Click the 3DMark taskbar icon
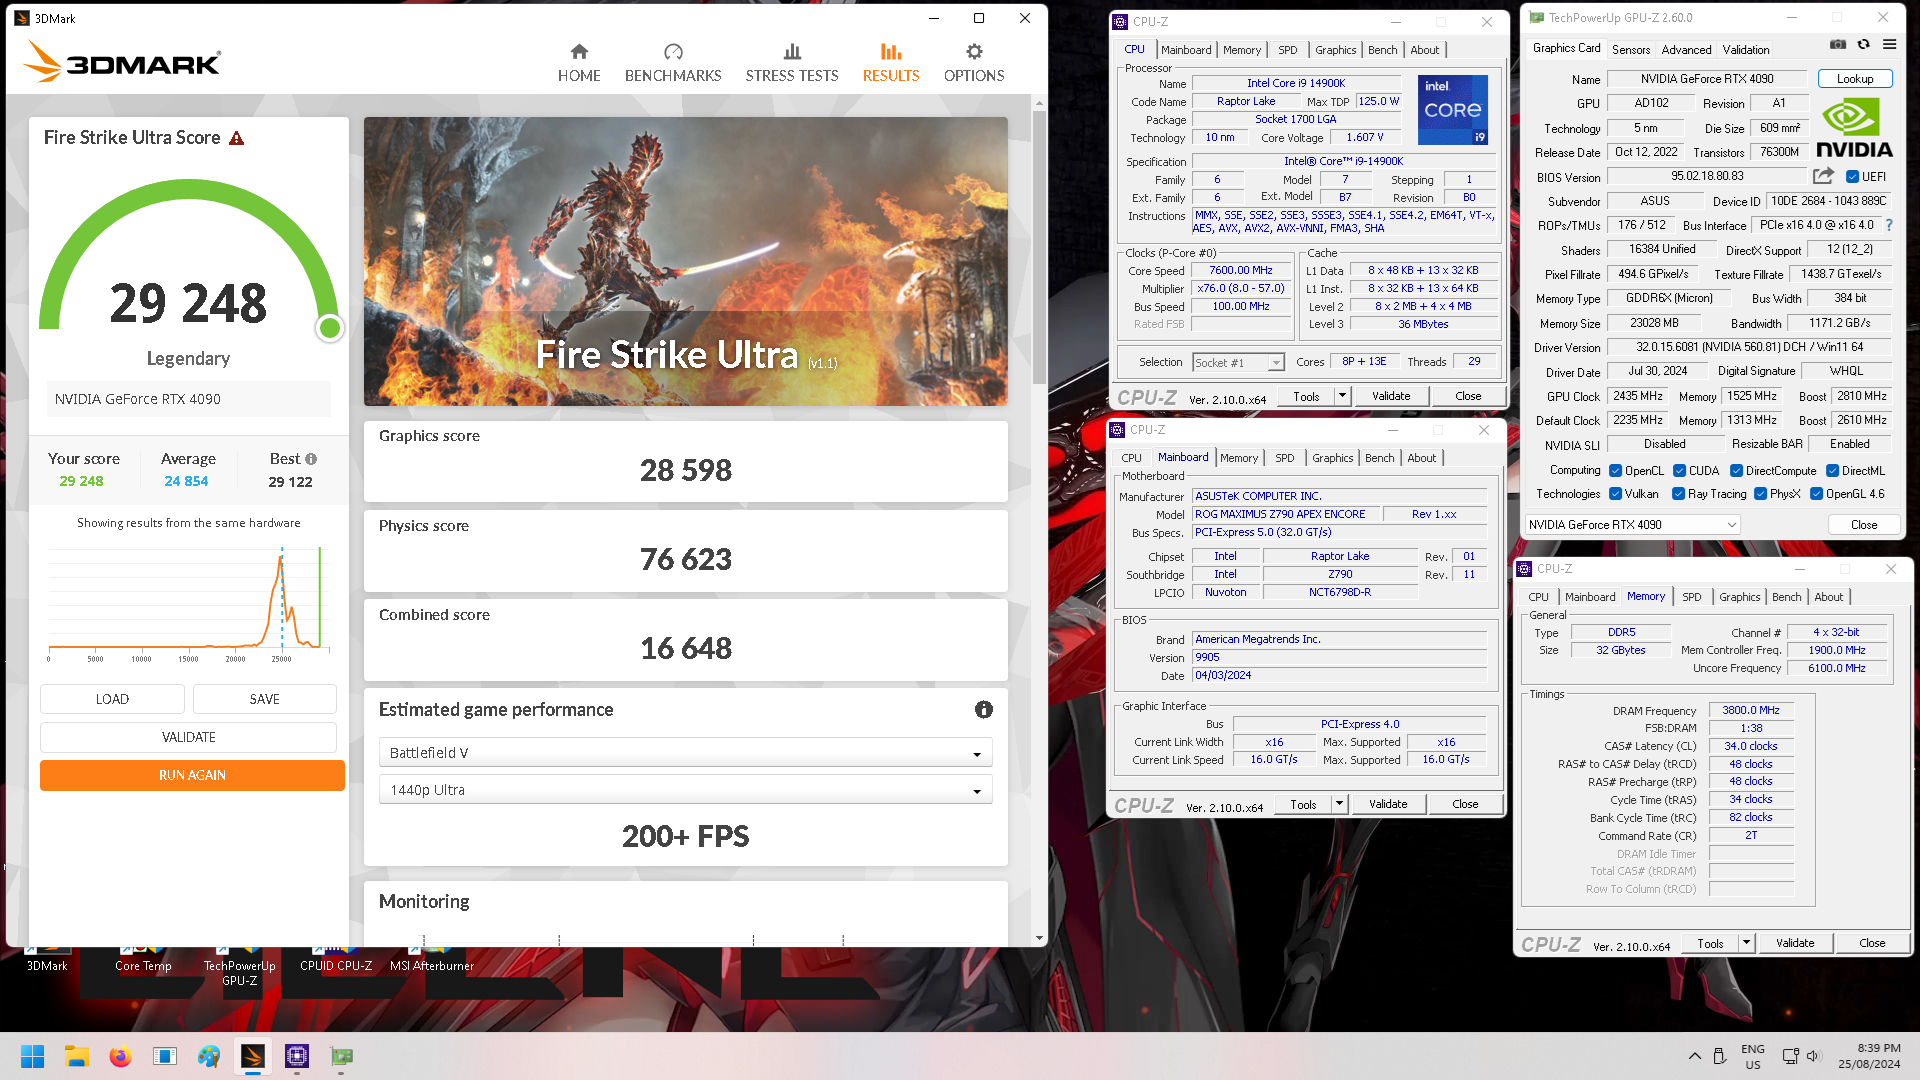Viewport: 1920px width, 1080px height. [x=253, y=1056]
